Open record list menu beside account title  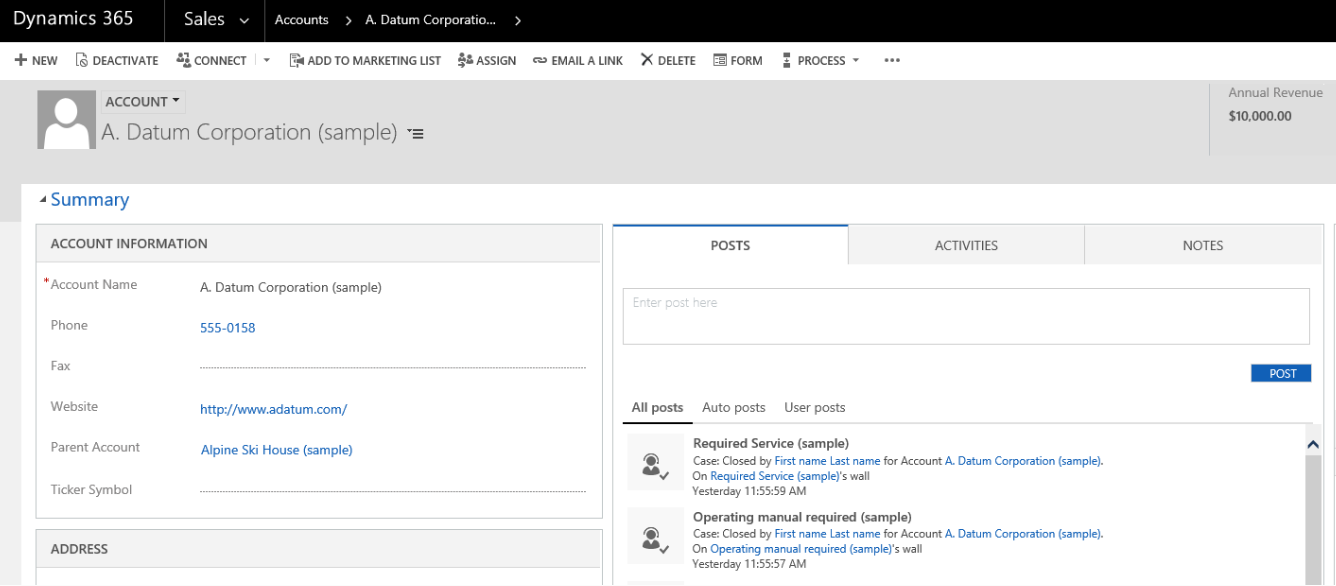point(416,134)
